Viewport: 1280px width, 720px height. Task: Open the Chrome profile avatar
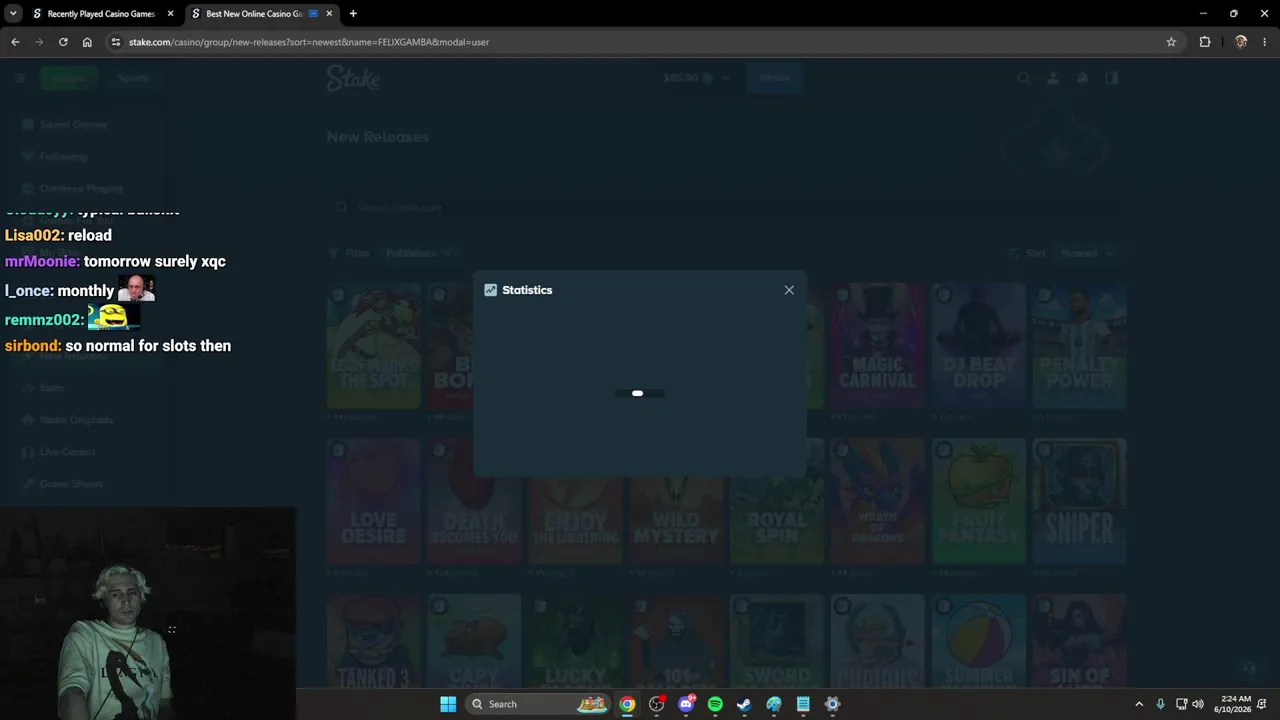click(1241, 42)
